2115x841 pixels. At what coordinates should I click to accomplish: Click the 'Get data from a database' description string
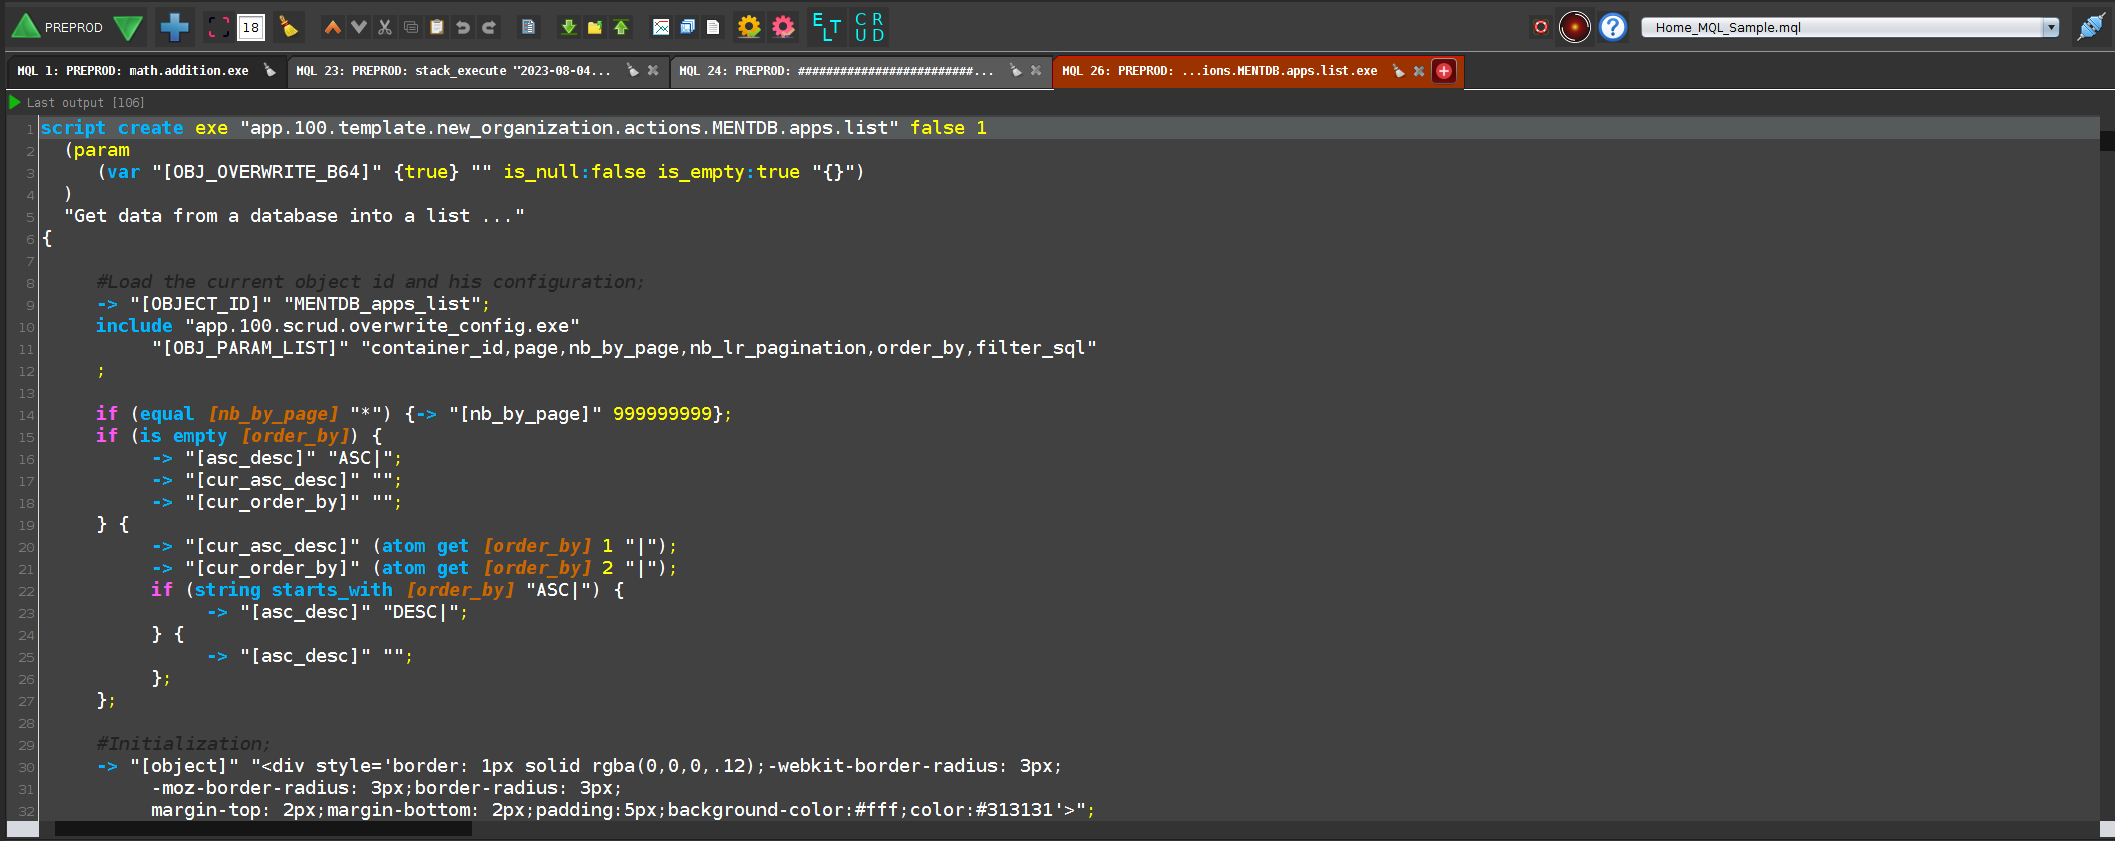[294, 216]
